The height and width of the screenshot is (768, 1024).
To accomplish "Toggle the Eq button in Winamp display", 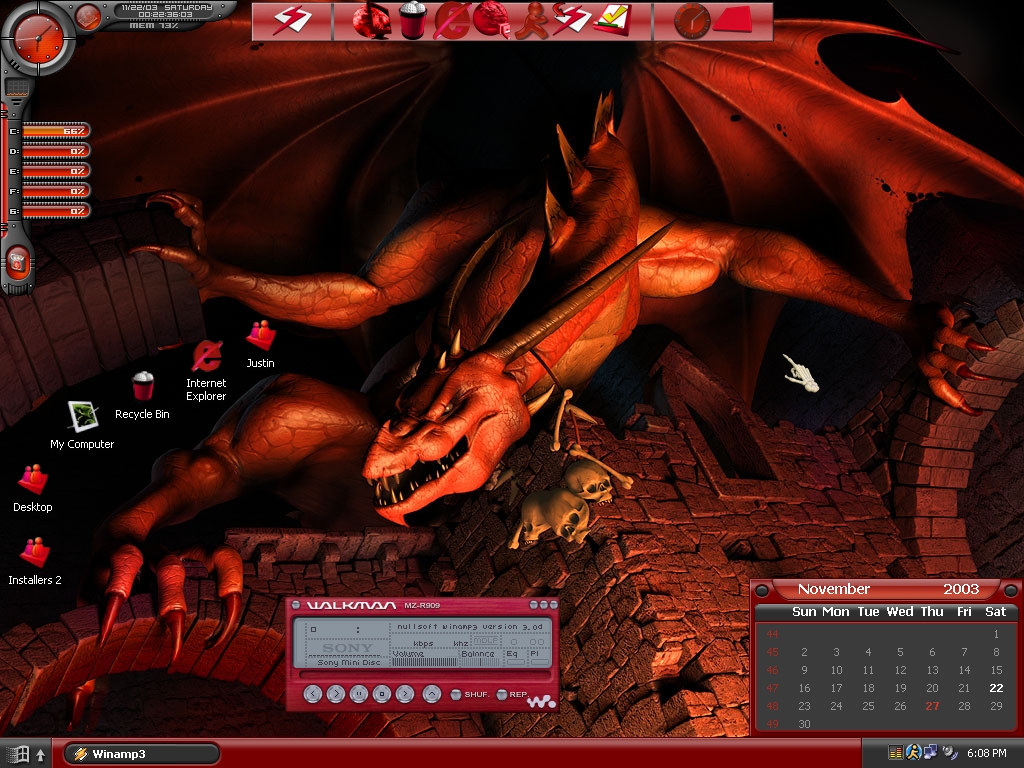I will (514, 657).
